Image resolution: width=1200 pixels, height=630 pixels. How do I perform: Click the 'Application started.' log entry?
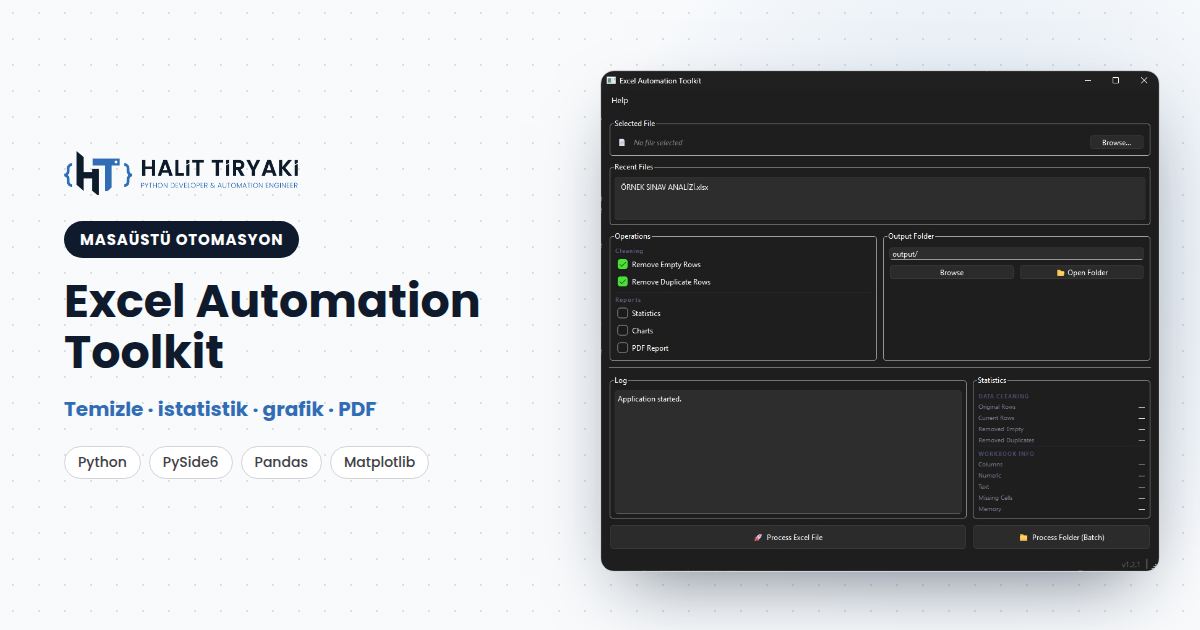pyautogui.click(x=650, y=399)
